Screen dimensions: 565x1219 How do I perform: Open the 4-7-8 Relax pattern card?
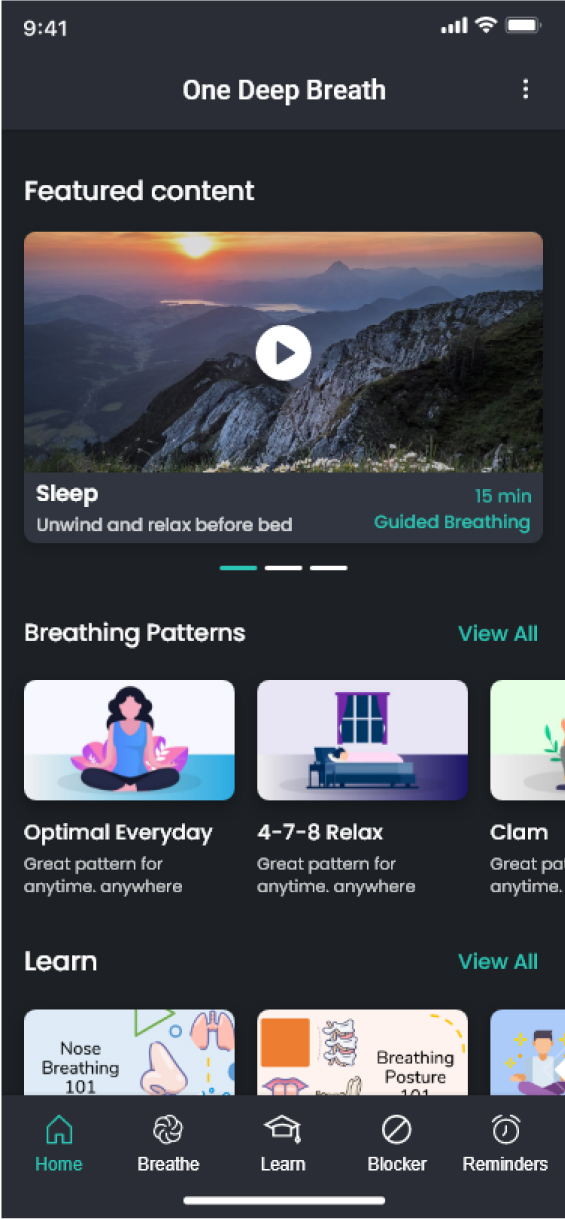[x=362, y=787]
